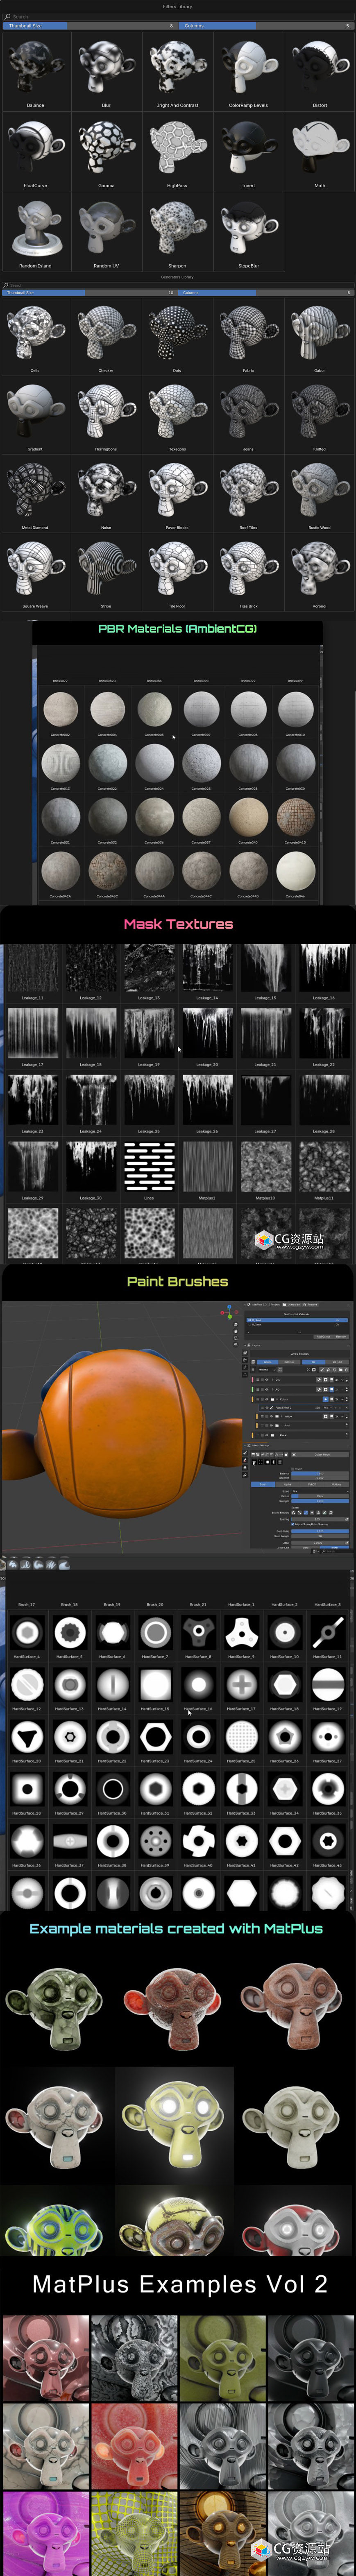Select the Hexagons generator thumbnail
Screen dimensions: 356x2576
tap(177, 415)
